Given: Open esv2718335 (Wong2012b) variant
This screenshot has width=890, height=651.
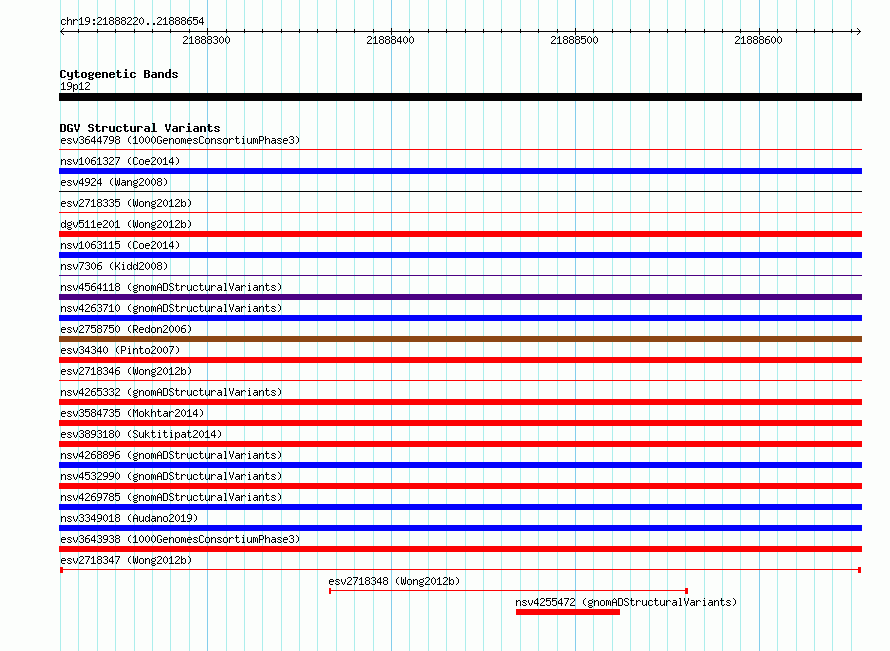Looking at the screenshot, I should 126,203.
